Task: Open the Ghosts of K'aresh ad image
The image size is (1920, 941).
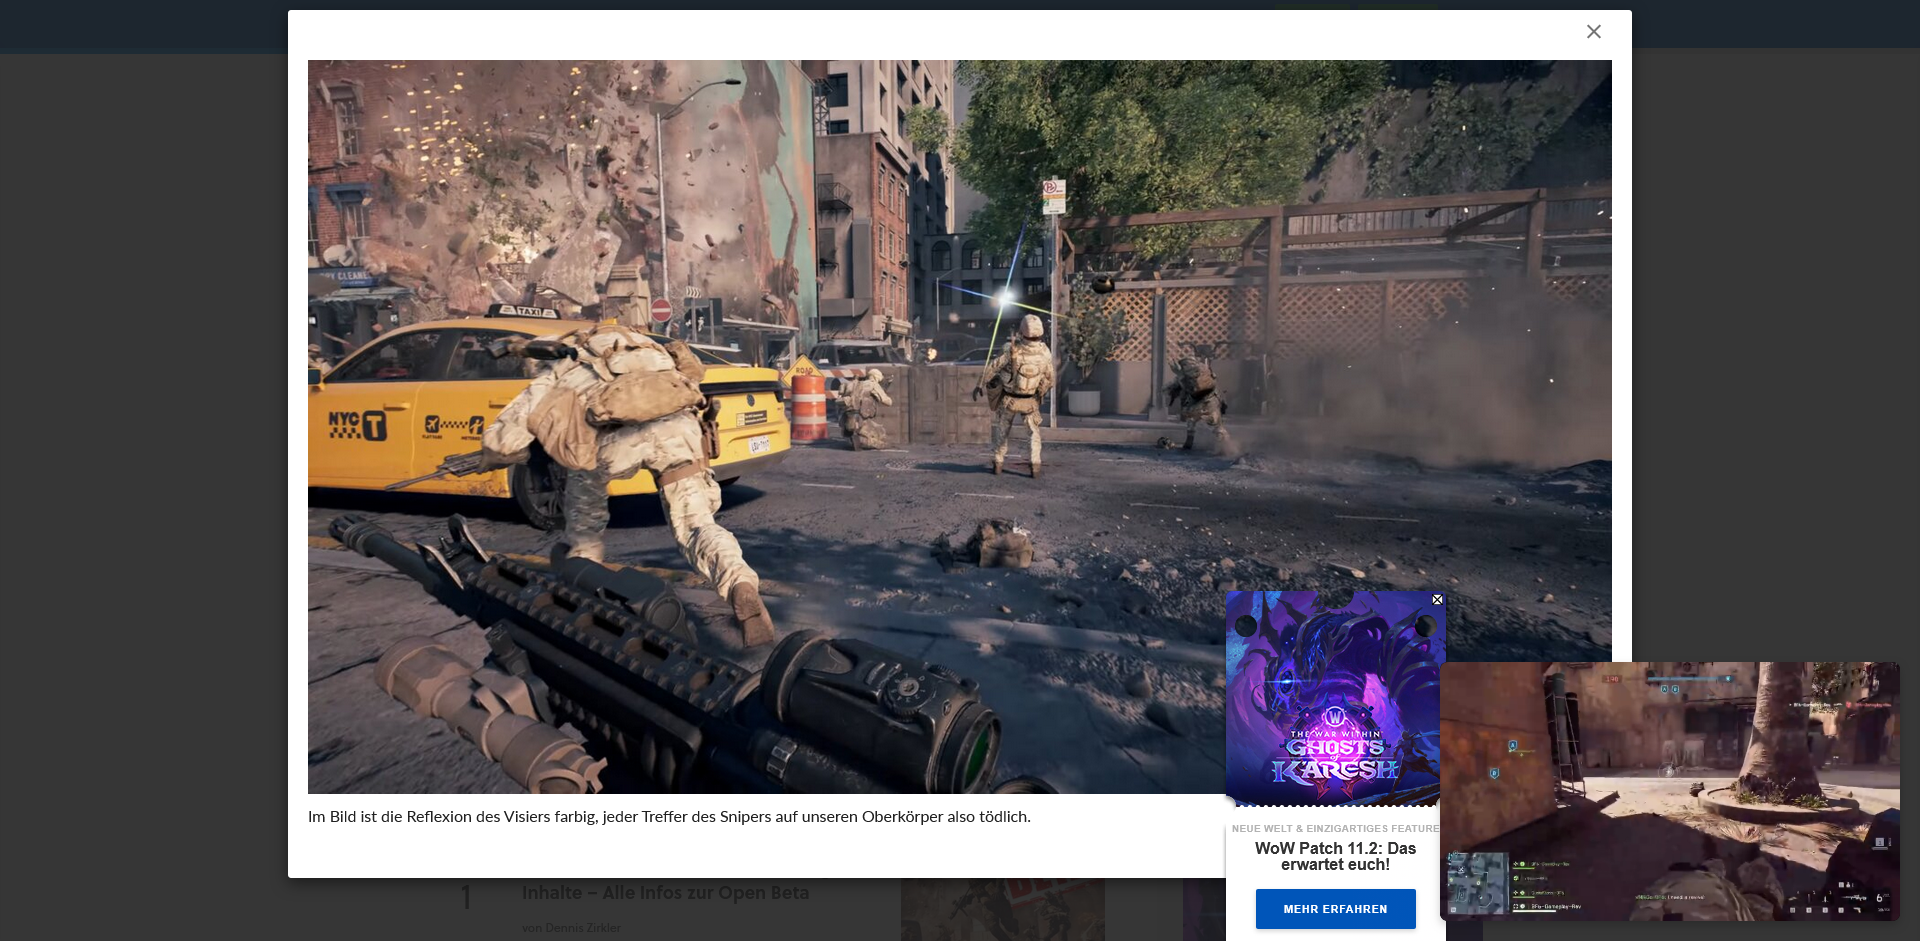Action: point(1335,698)
